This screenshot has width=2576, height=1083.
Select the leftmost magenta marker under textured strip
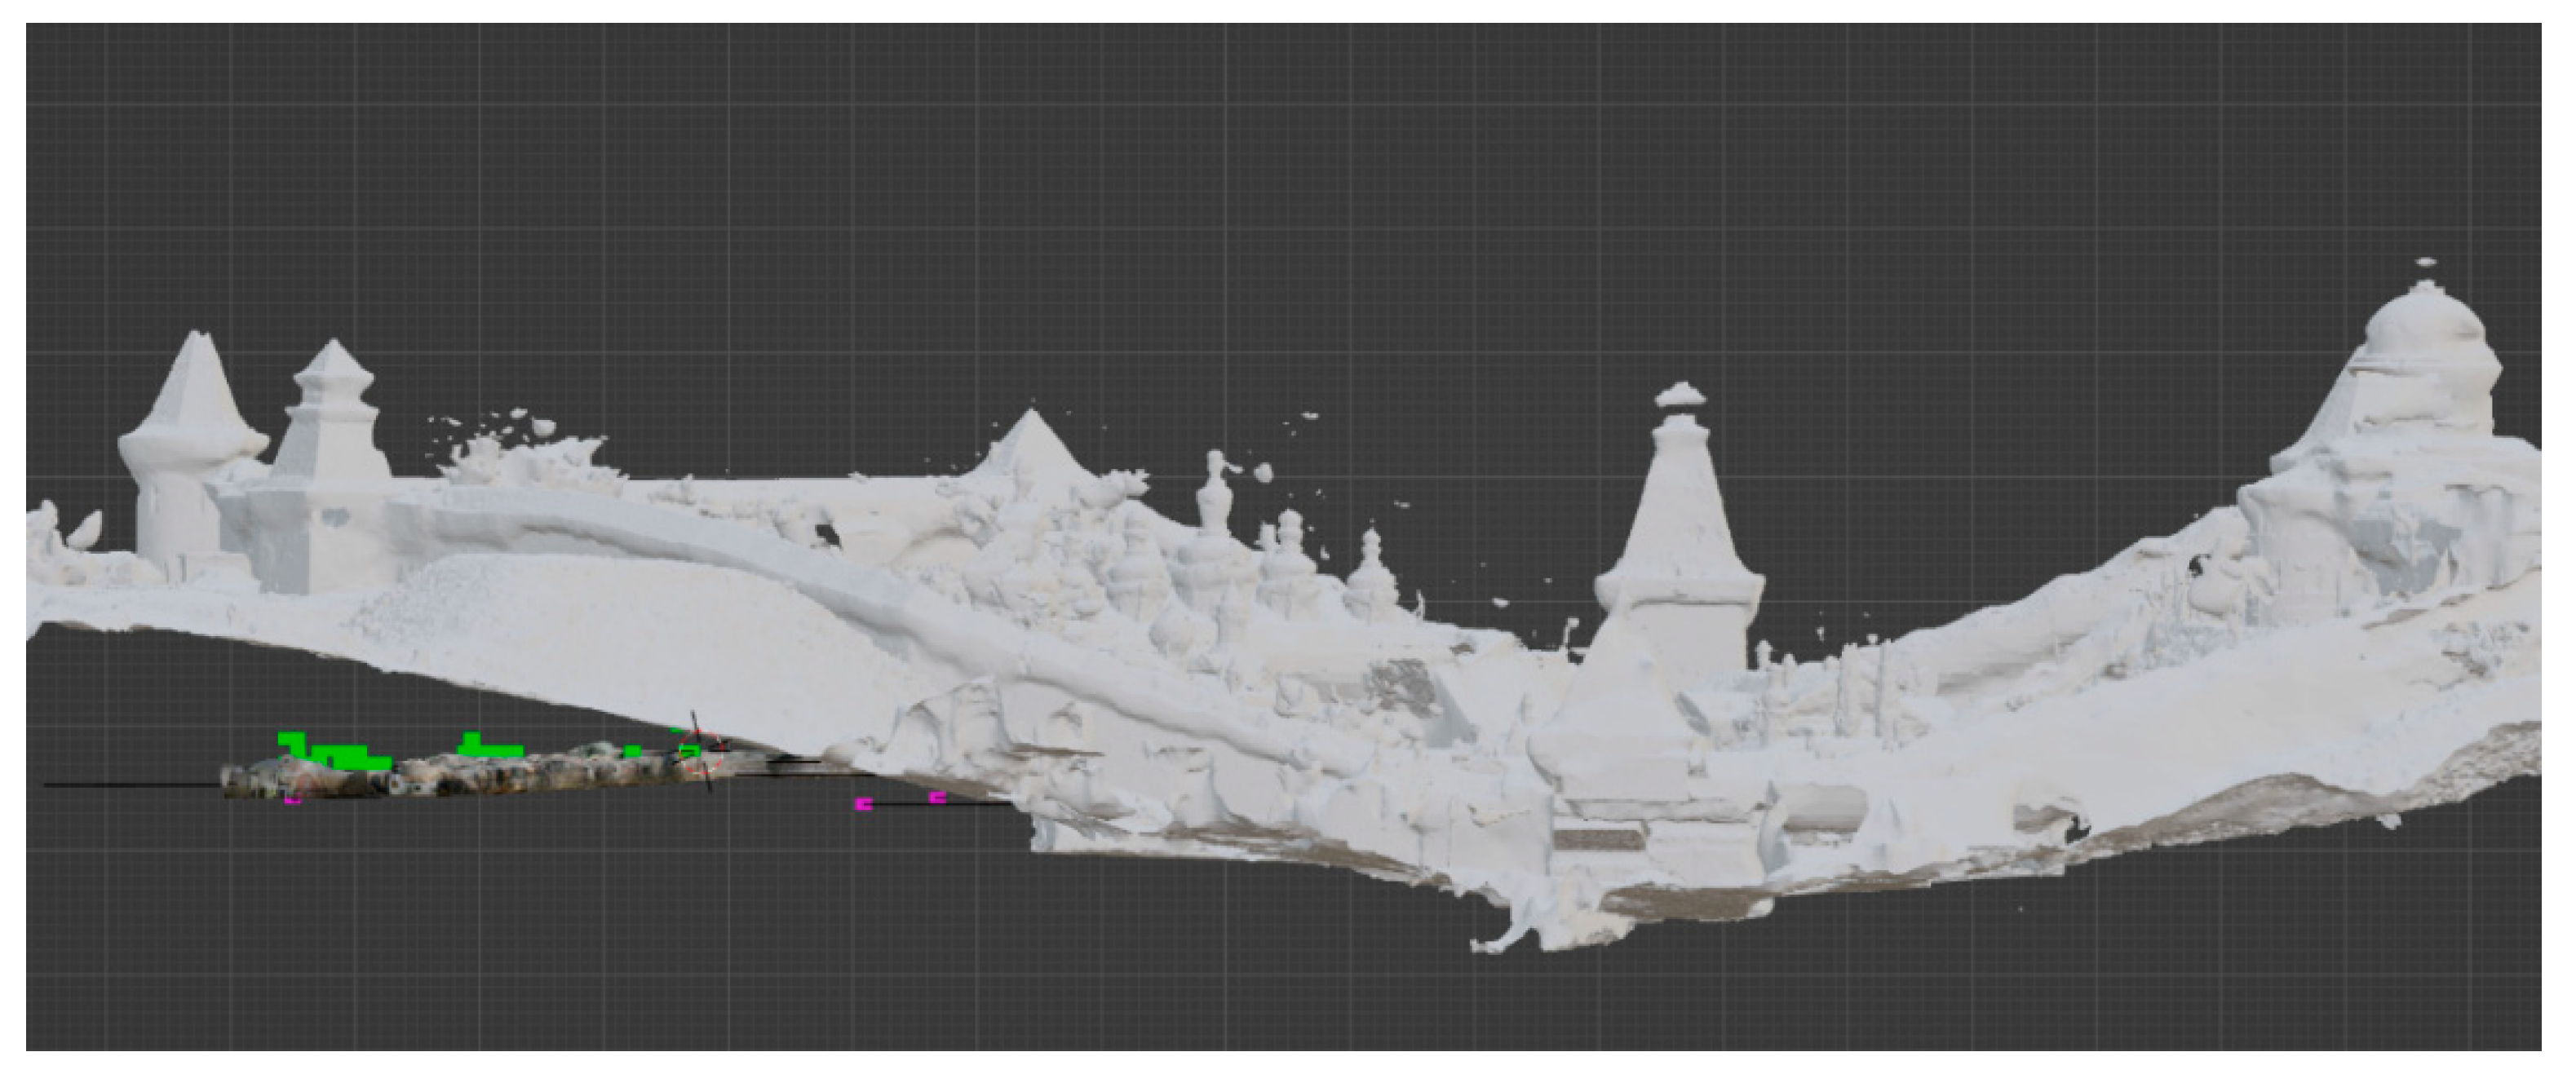[293, 800]
